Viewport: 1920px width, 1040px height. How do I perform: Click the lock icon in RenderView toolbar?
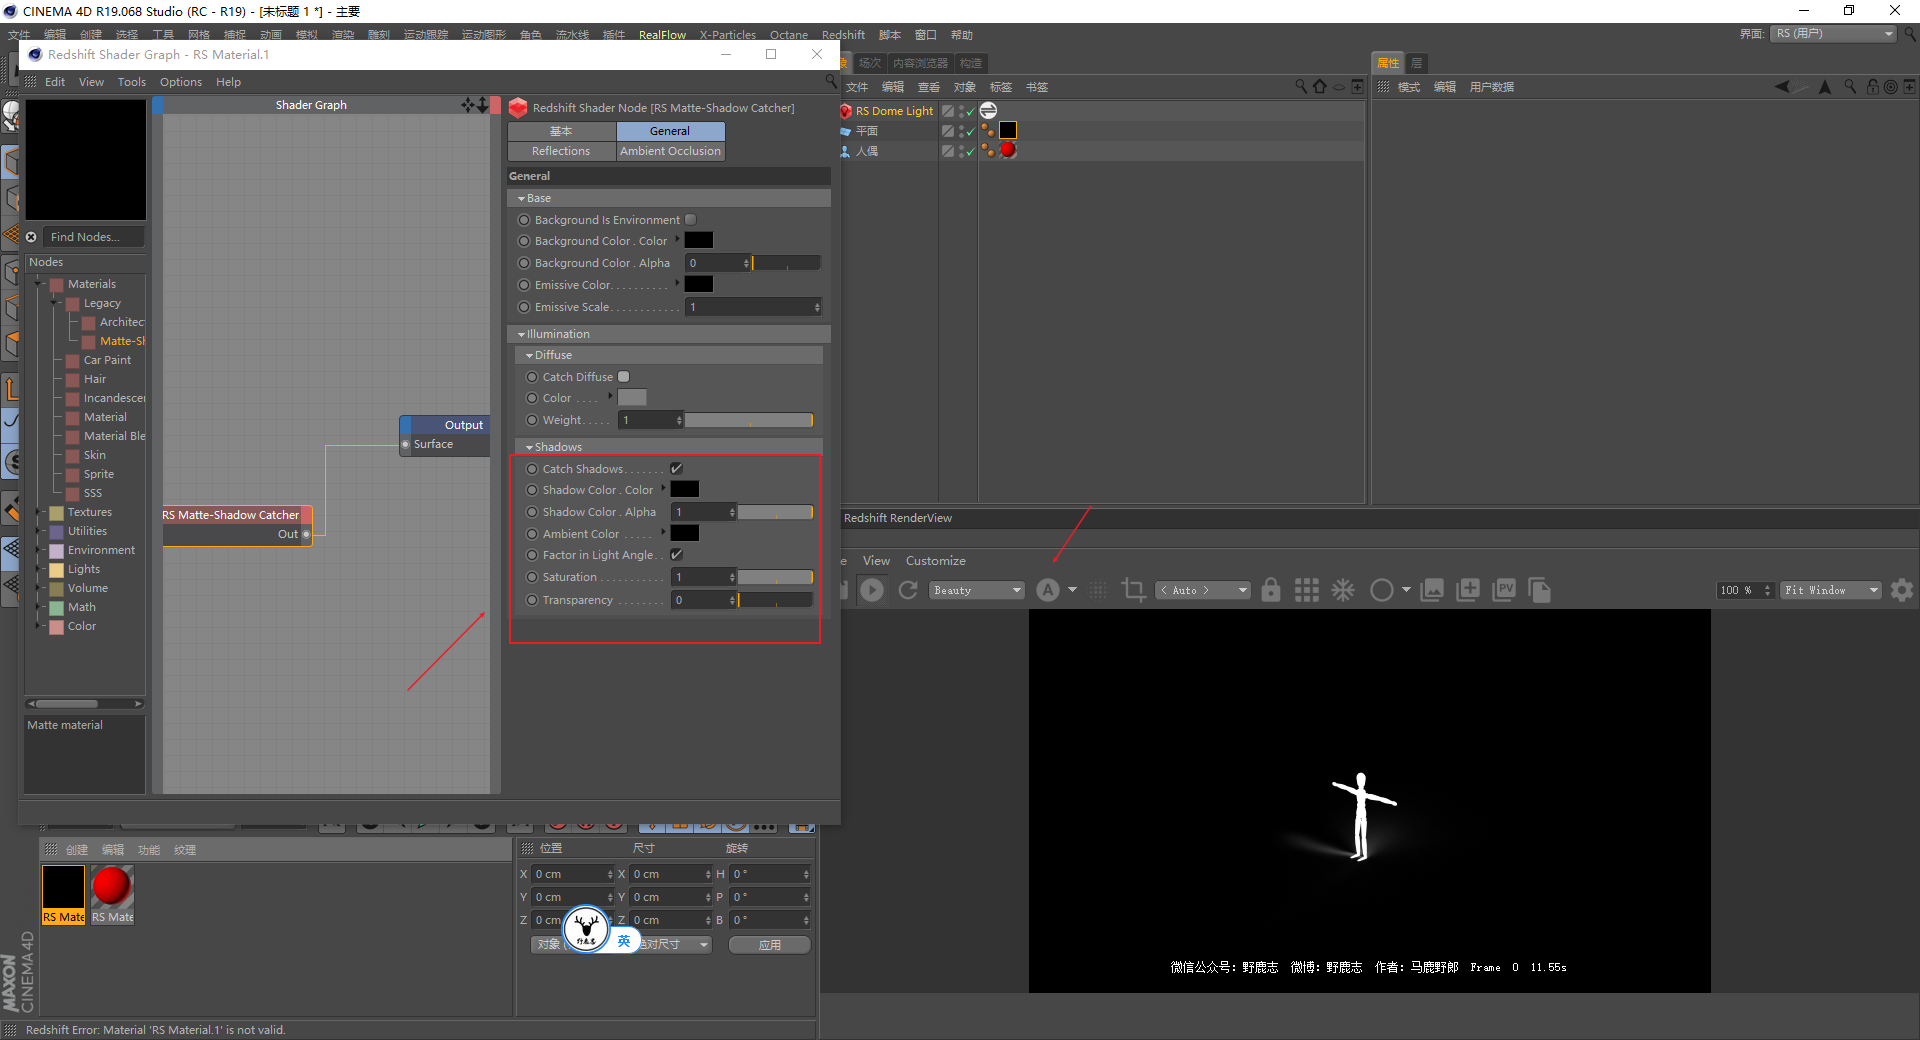[x=1270, y=590]
